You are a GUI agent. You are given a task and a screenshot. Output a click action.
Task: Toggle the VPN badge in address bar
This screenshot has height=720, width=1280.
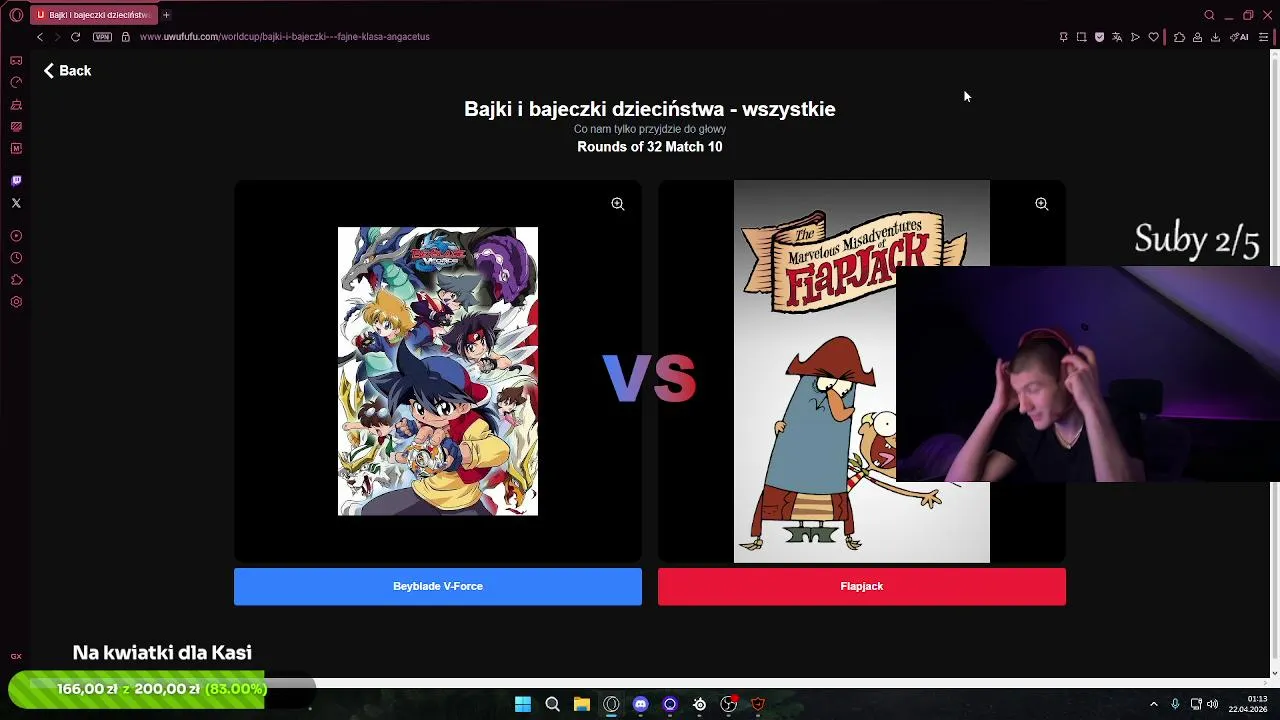(x=102, y=37)
